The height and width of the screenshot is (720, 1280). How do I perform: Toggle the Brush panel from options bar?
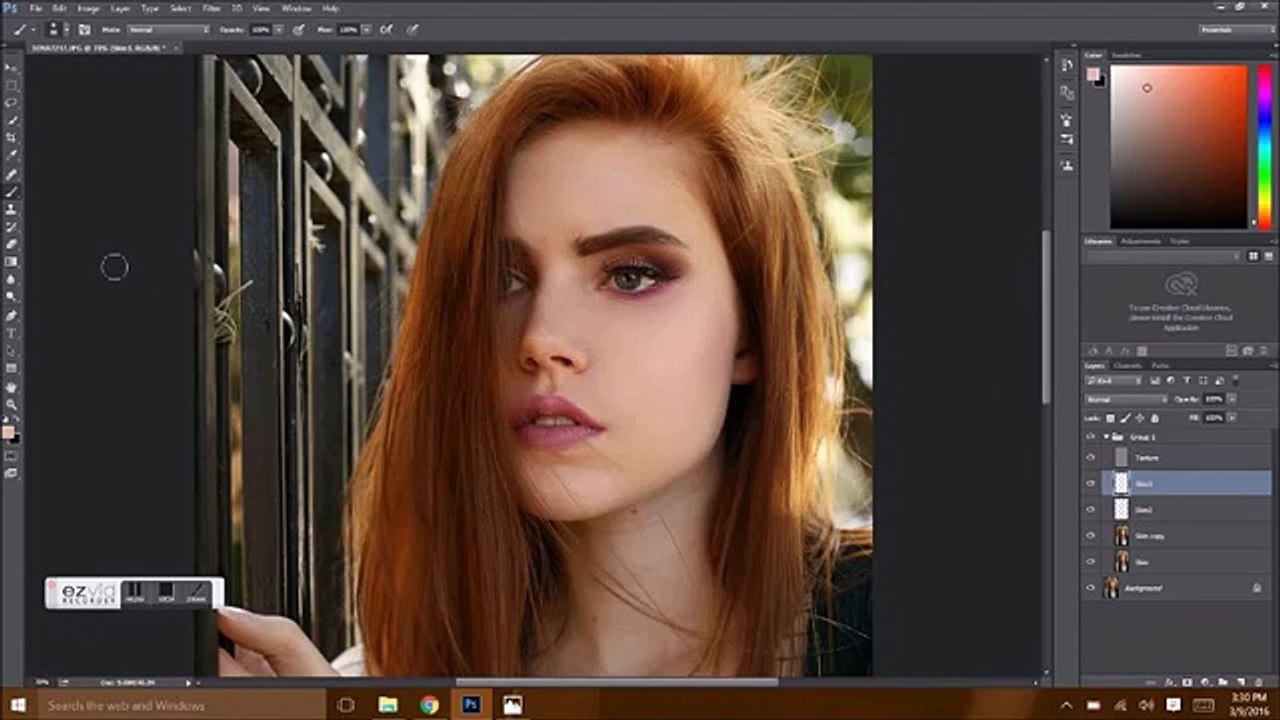[x=84, y=30]
